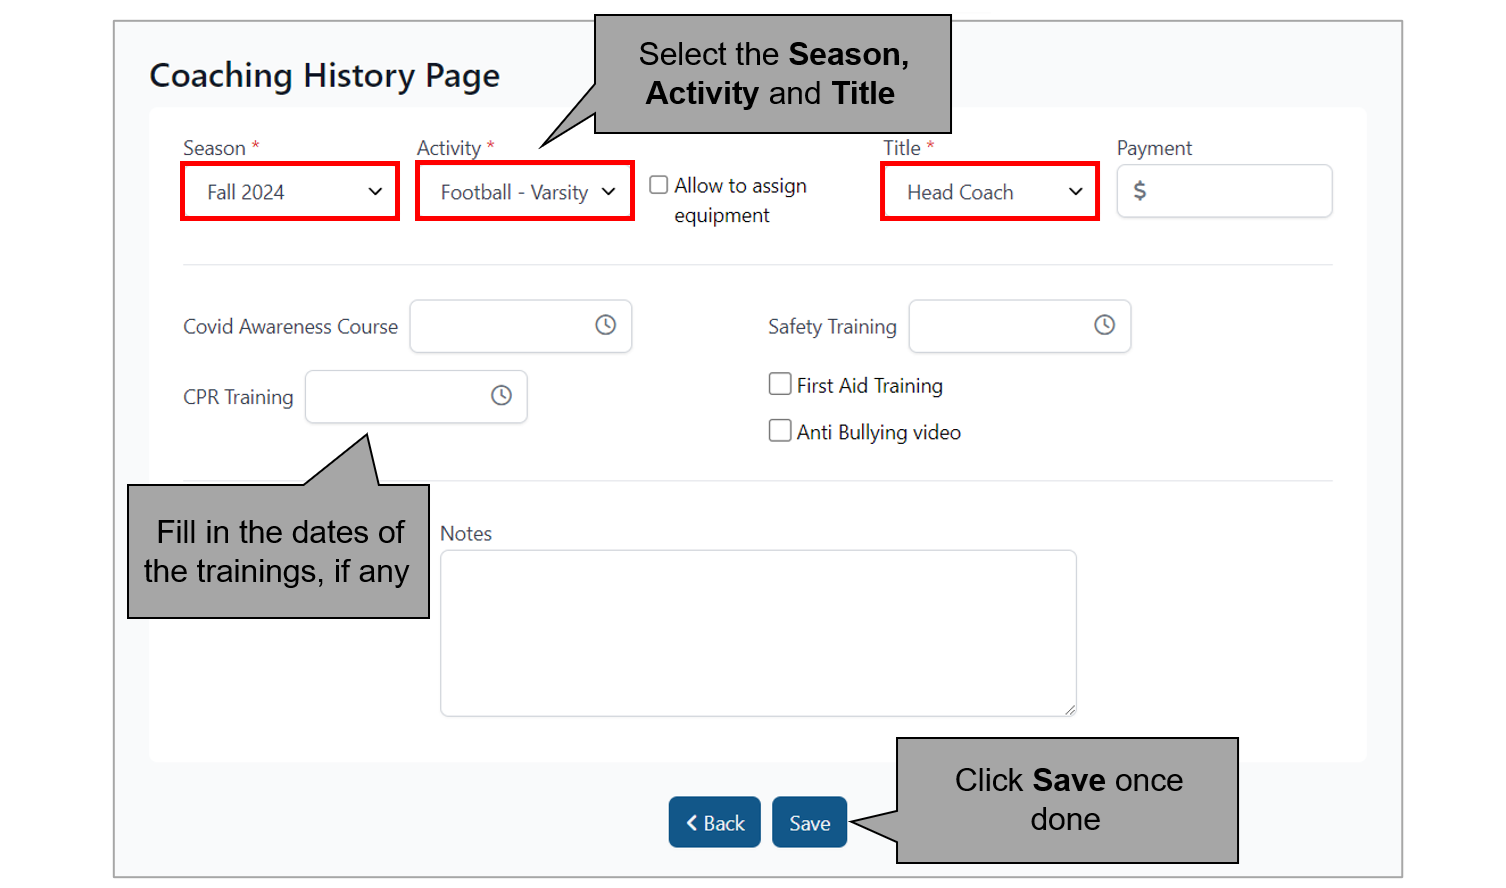Click clock icon in Covid Awareness Course field
Image resolution: width=1506 pixels, height=888 pixels.
pos(605,325)
